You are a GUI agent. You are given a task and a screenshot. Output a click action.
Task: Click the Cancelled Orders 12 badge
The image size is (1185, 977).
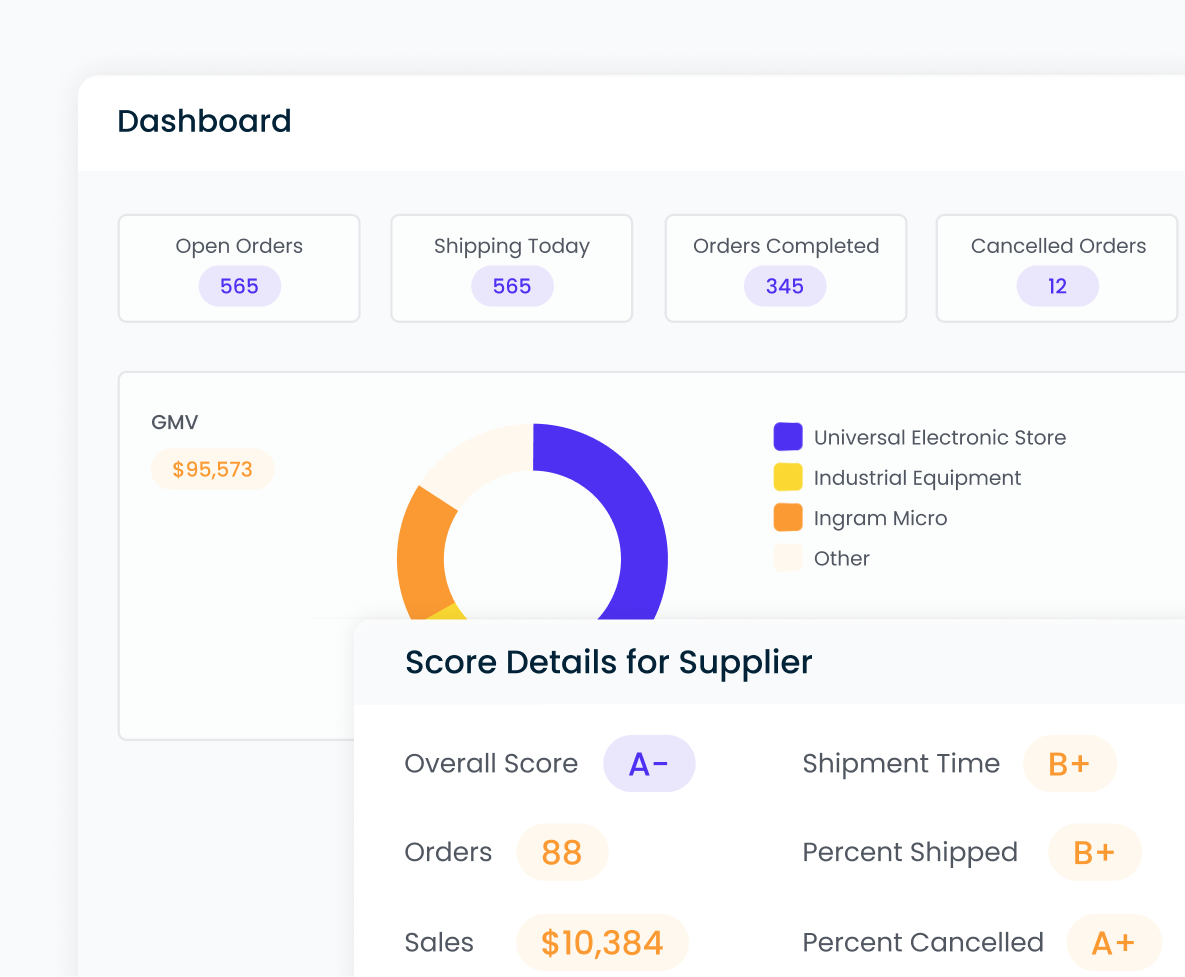(1057, 287)
